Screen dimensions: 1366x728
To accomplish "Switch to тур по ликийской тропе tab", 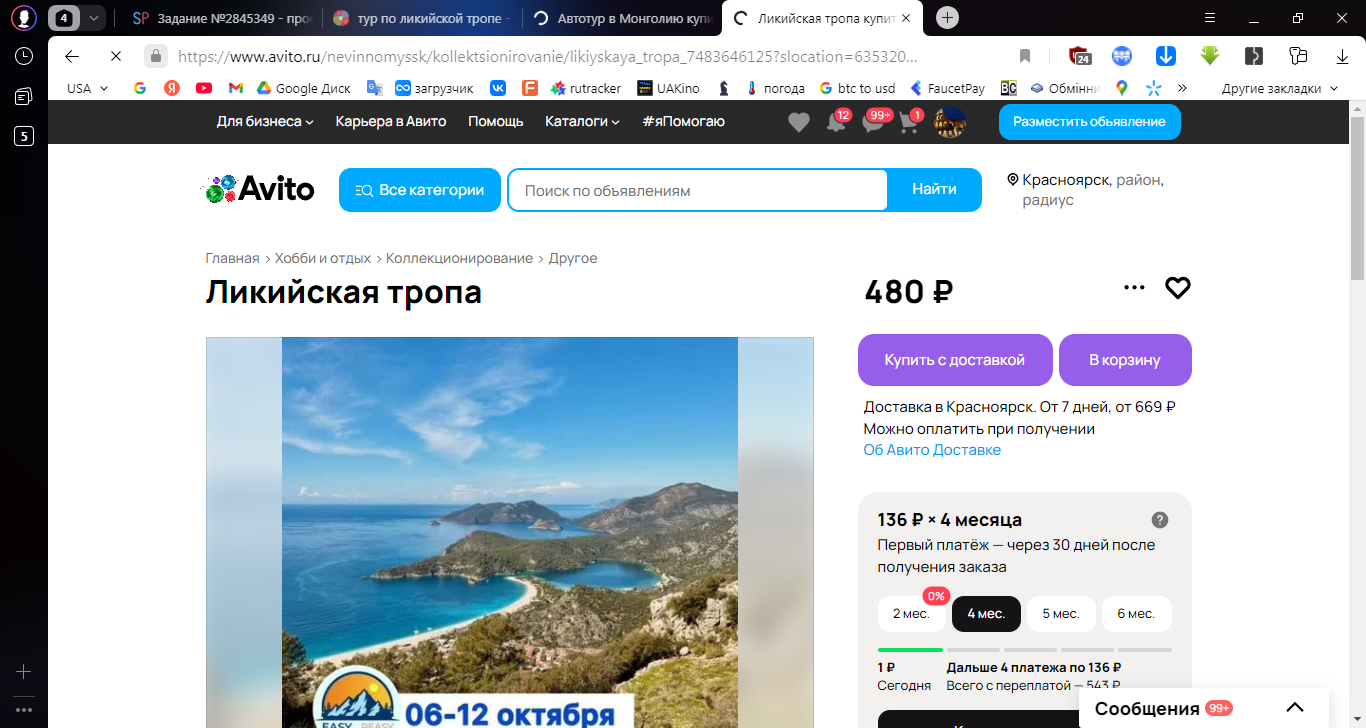I will pyautogui.click(x=420, y=18).
